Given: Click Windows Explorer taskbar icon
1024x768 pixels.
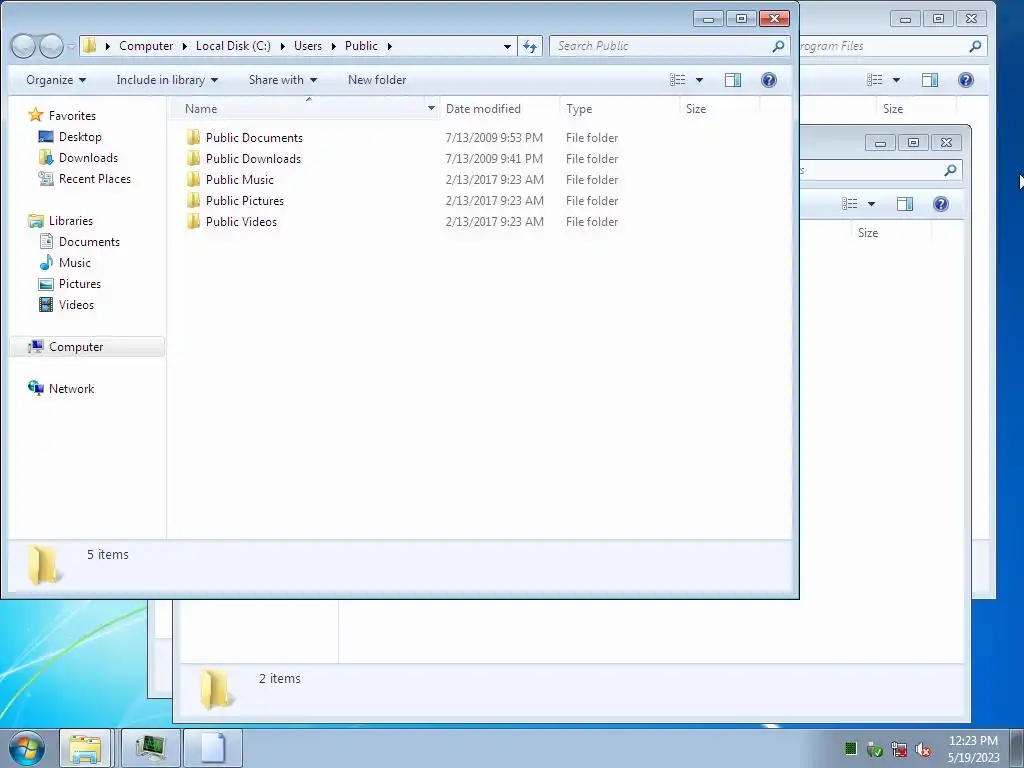Looking at the screenshot, I should coord(86,748).
